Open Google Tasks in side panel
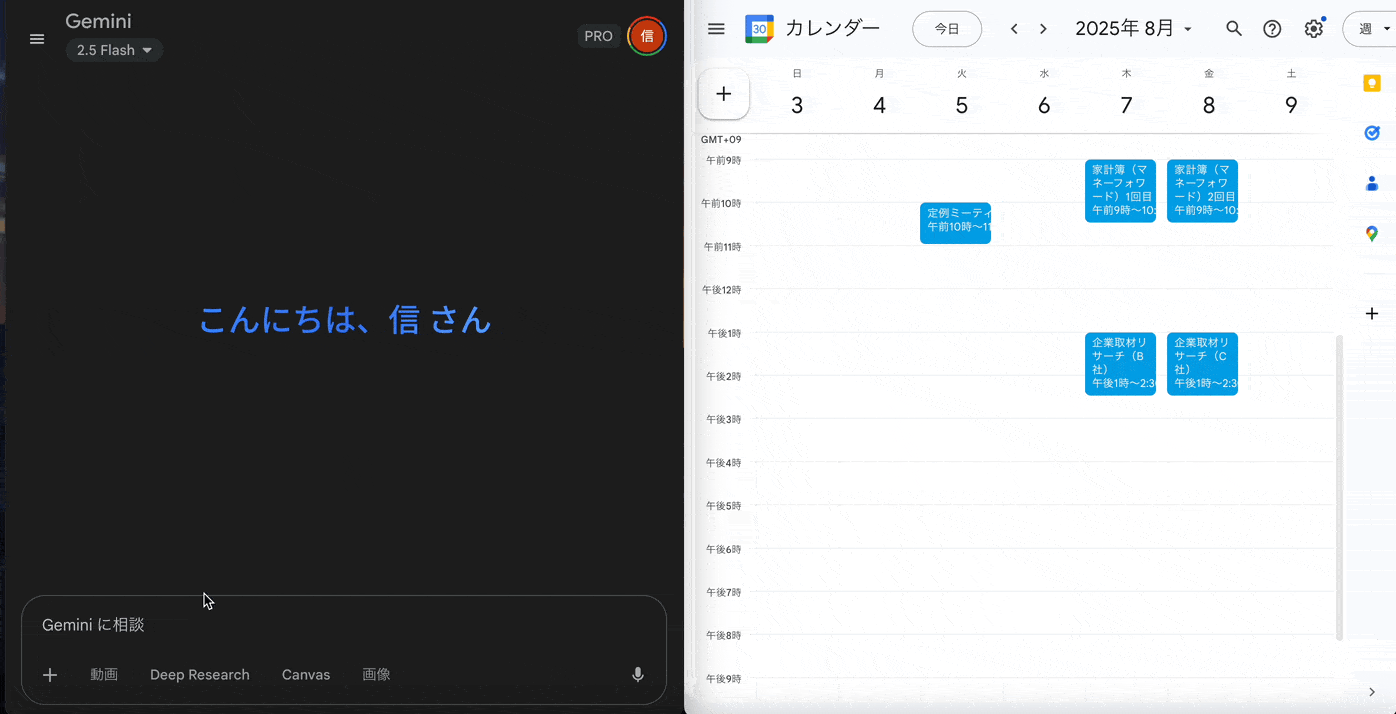Viewport: 1396px width, 714px height. [x=1372, y=133]
